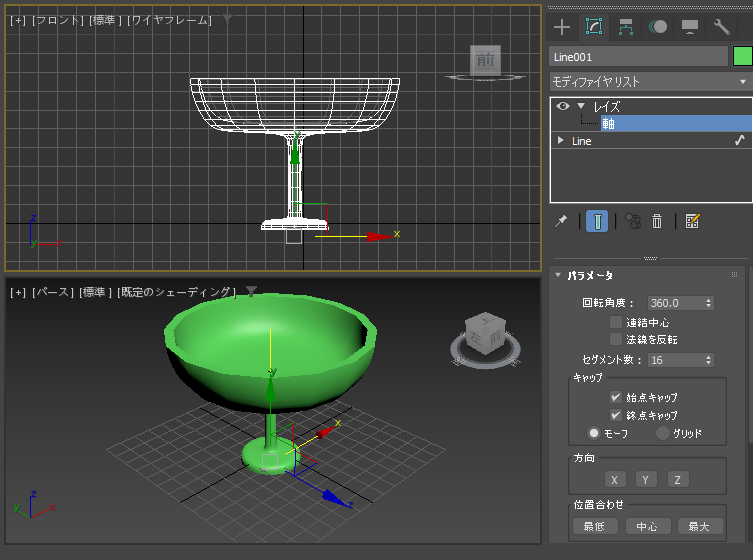Open perspective viewport [+] menu
The height and width of the screenshot is (560, 753).
click(x=18, y=292)
